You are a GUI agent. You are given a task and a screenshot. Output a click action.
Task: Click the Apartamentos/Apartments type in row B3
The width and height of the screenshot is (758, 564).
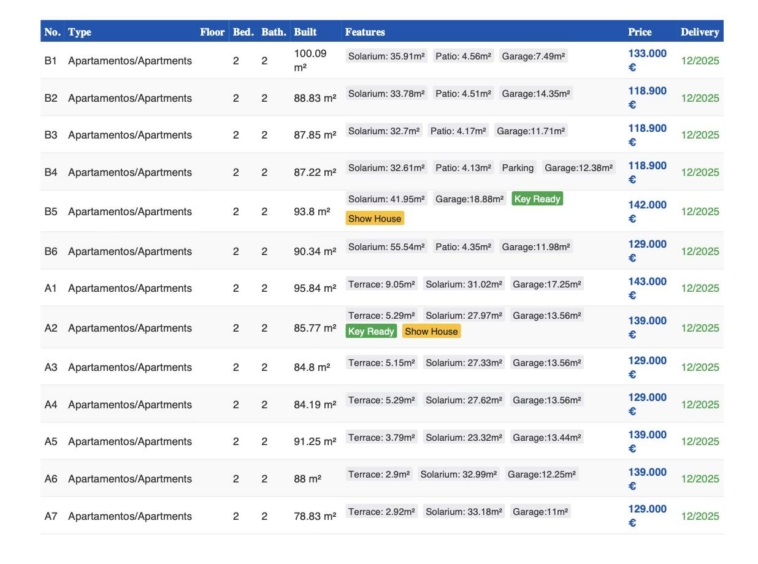(x=130, y=135)
